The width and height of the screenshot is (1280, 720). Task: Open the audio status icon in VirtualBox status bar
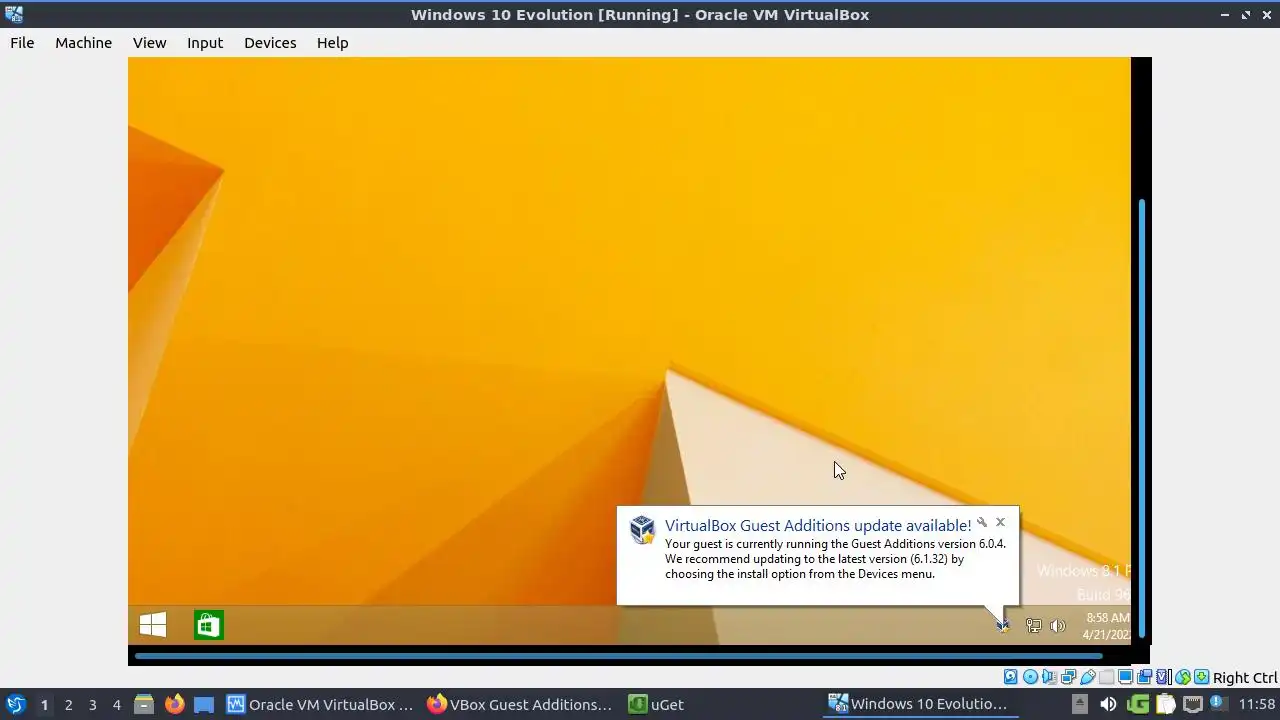[x=1049, y=677]
